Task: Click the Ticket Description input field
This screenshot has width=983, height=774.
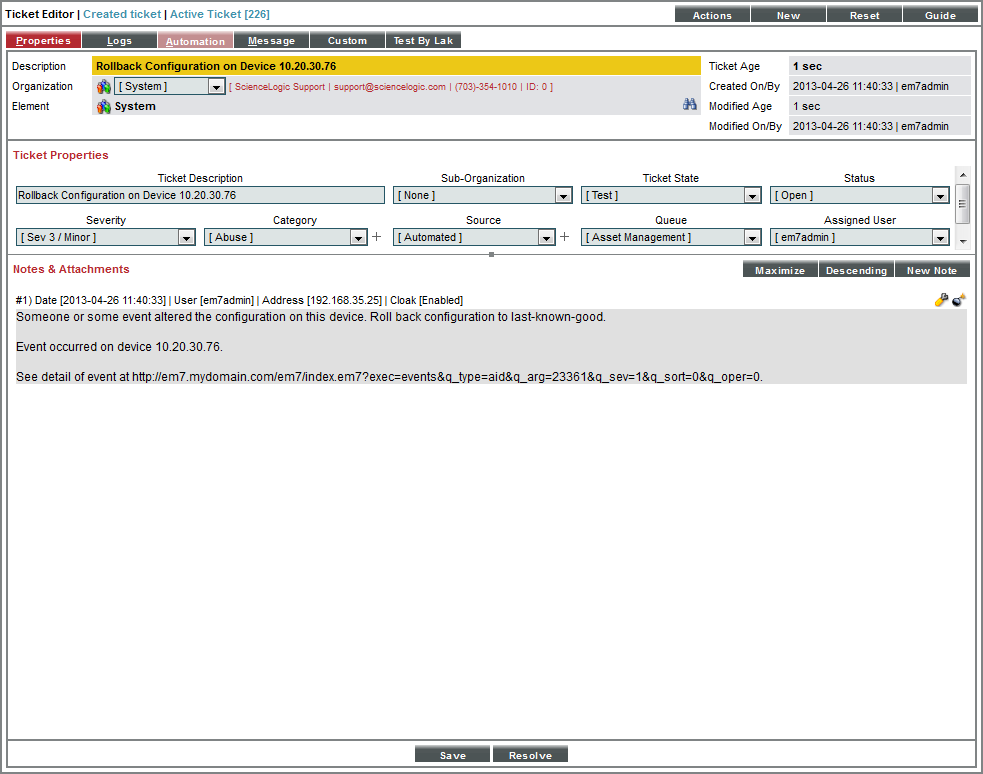Action: click(200, 196)
